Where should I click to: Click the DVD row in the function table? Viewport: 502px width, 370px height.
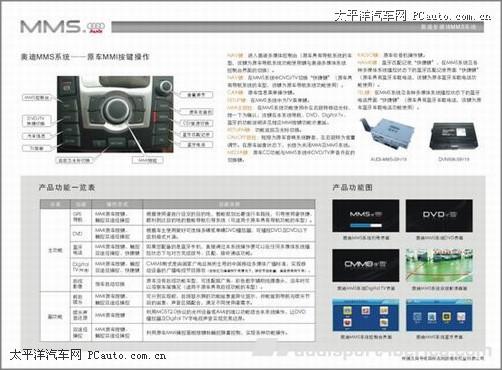[x=193, y=233]
